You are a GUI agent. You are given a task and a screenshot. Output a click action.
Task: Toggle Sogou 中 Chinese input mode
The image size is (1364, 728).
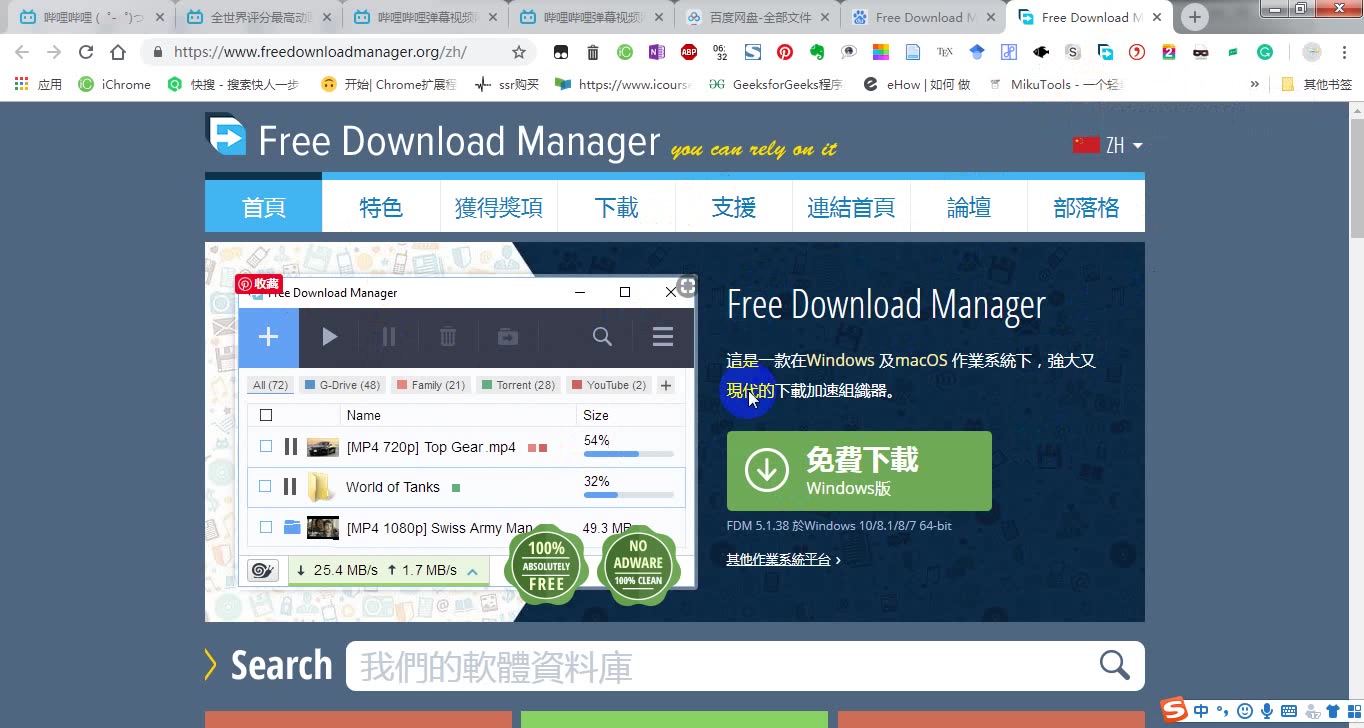(1201, 711)
